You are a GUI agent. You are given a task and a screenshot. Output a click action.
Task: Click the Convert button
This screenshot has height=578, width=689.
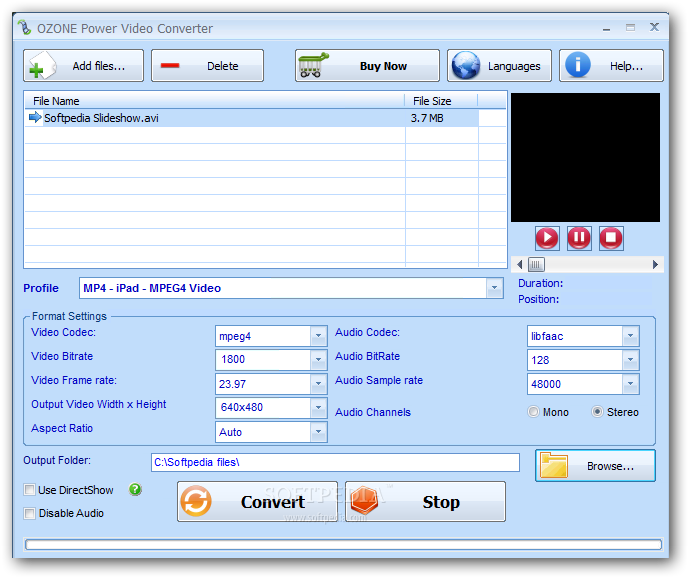coord(257,502)
